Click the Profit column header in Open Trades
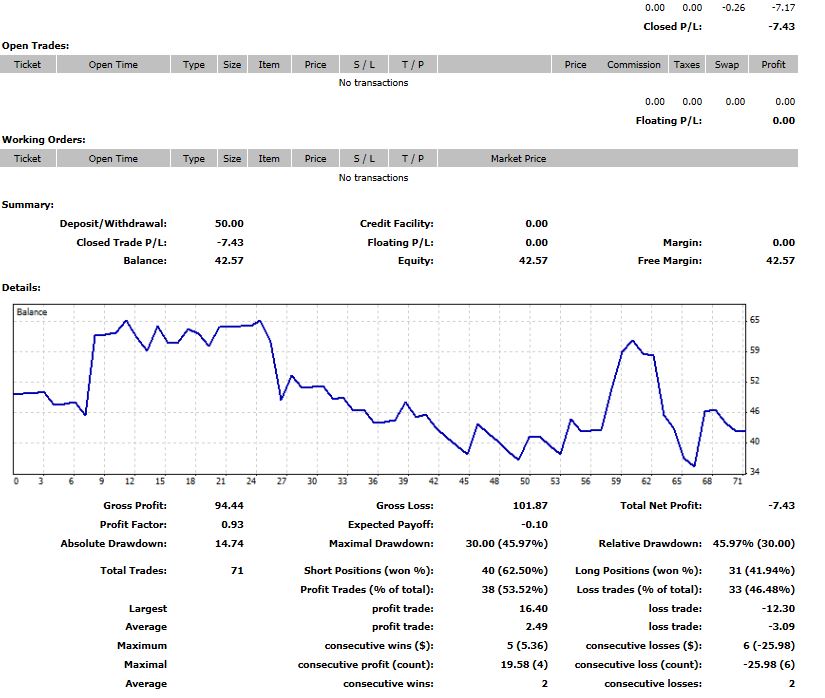Viewport: 825px width, 698px height. tap(773, 64)
